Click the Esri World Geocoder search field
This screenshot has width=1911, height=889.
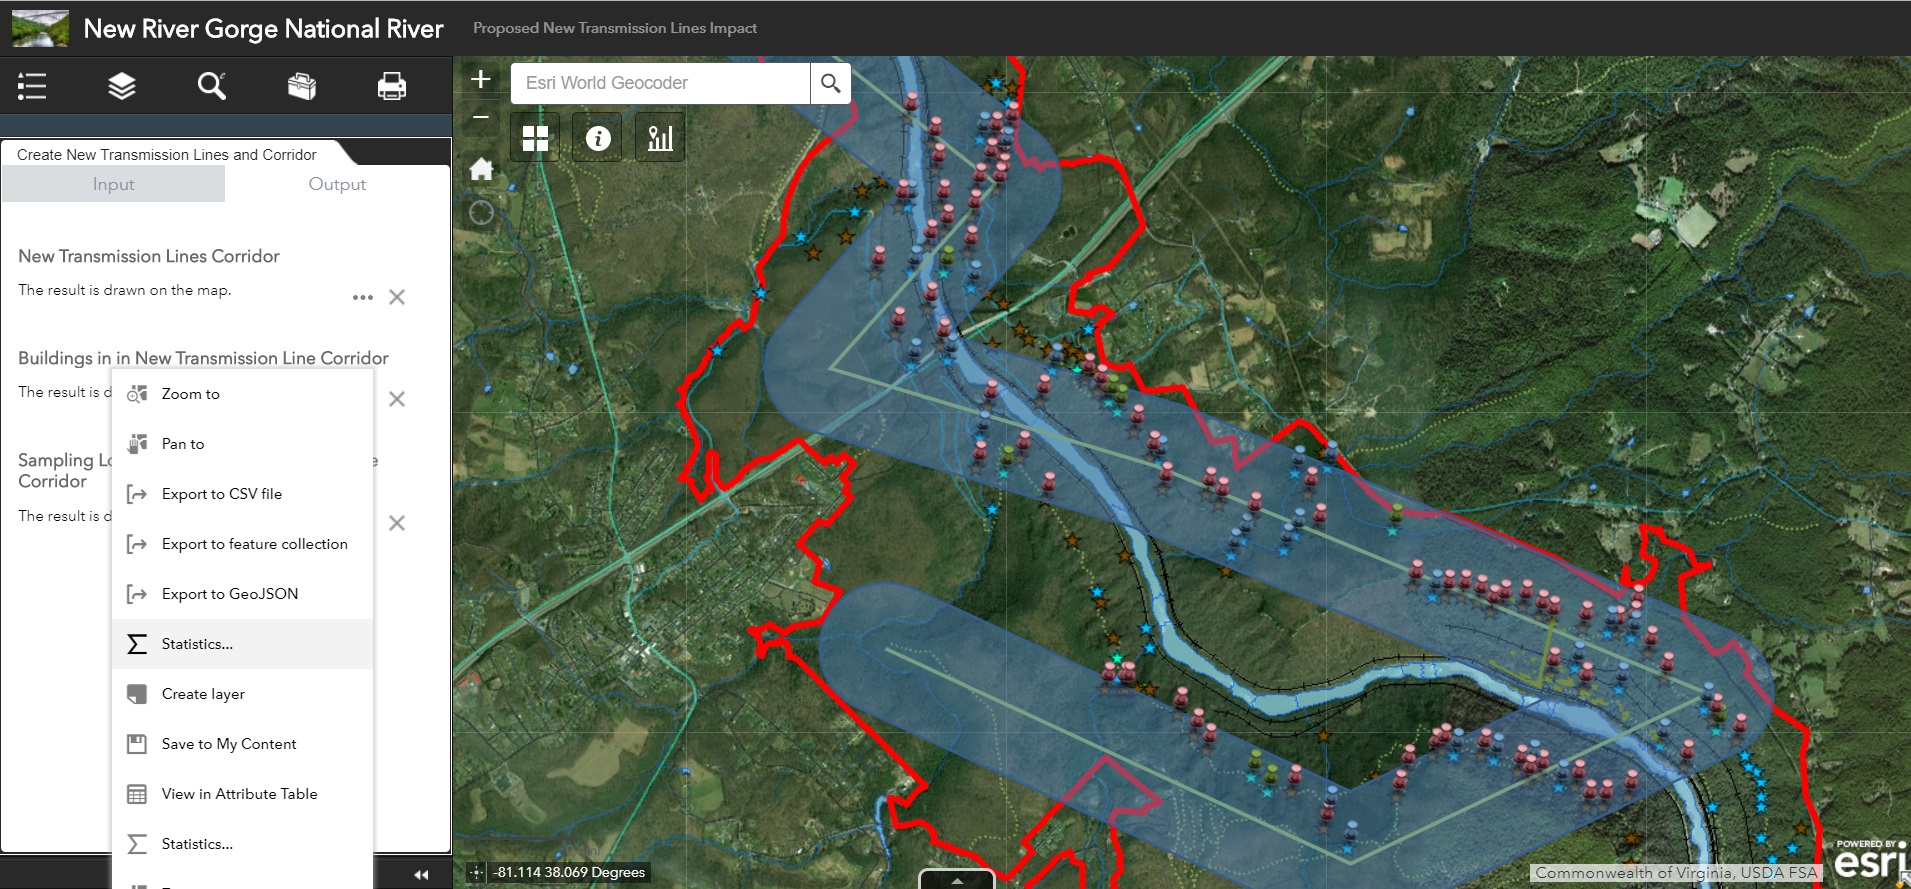(660, 83)
